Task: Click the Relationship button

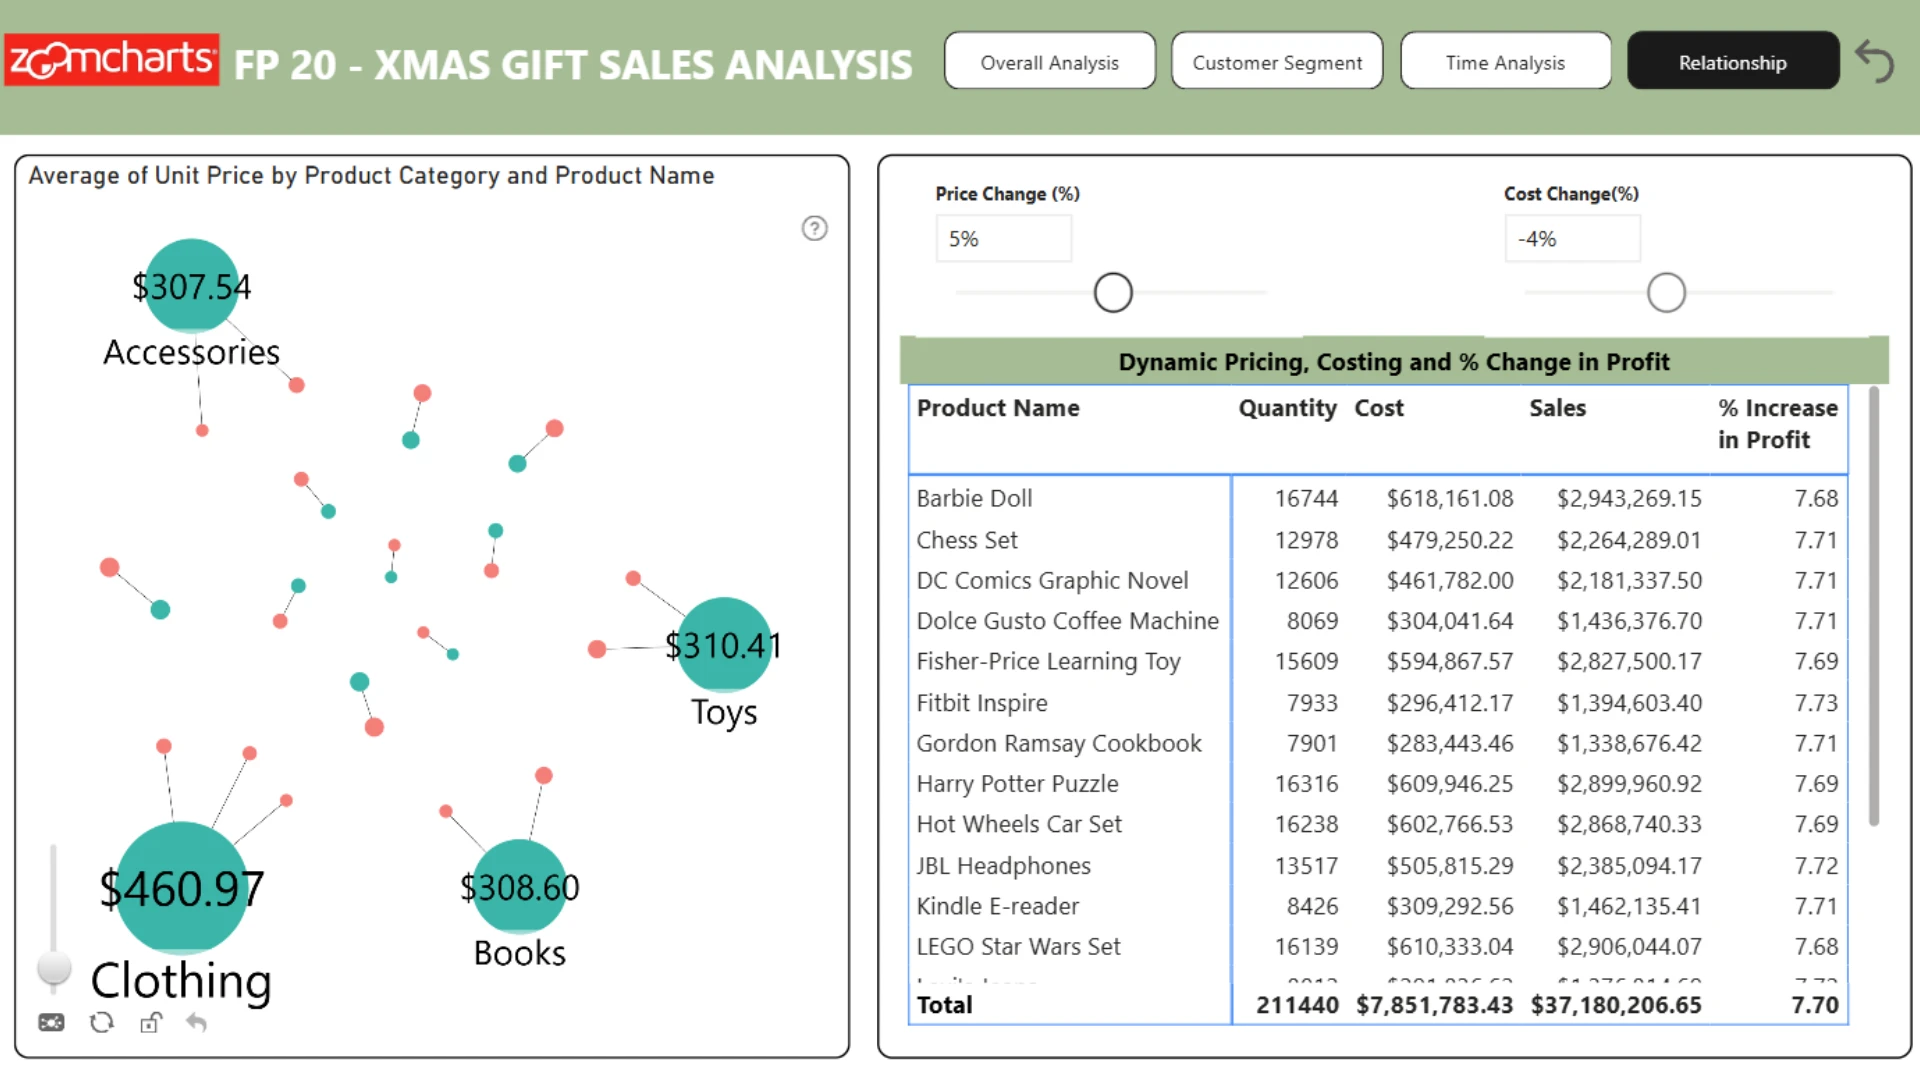Action: [1733, 62]
